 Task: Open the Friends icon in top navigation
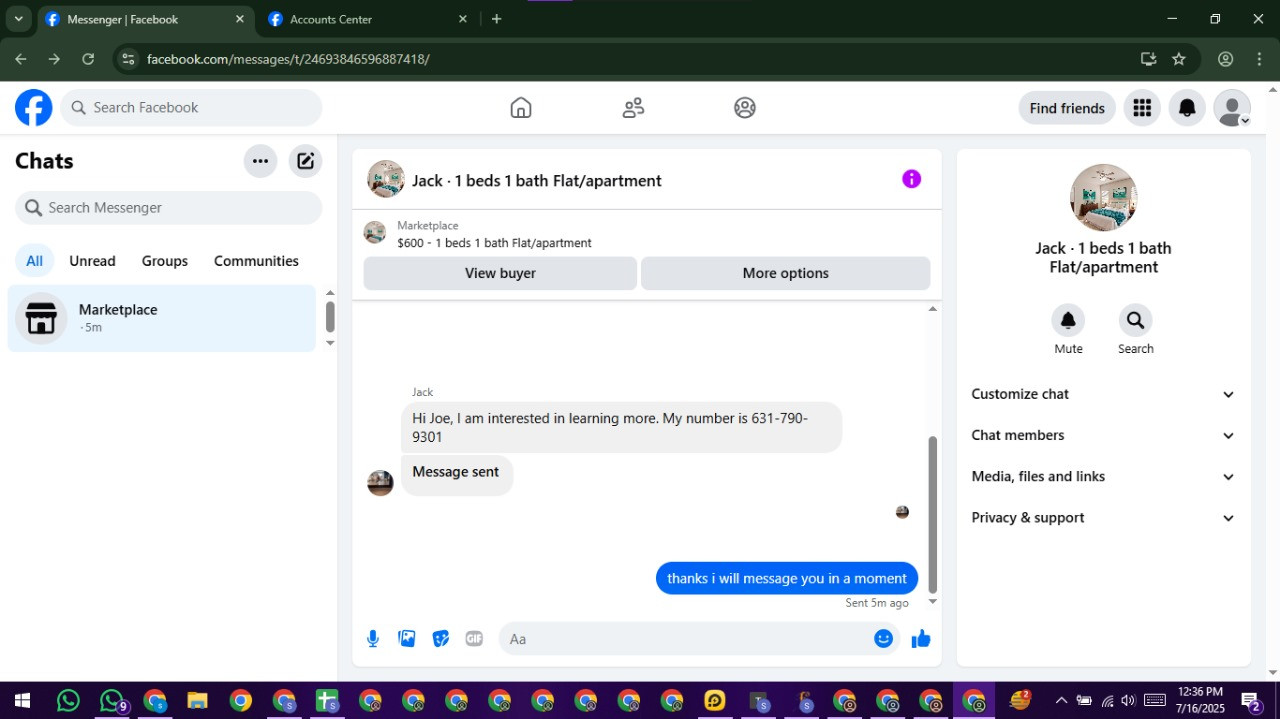(x=633, y=108)
